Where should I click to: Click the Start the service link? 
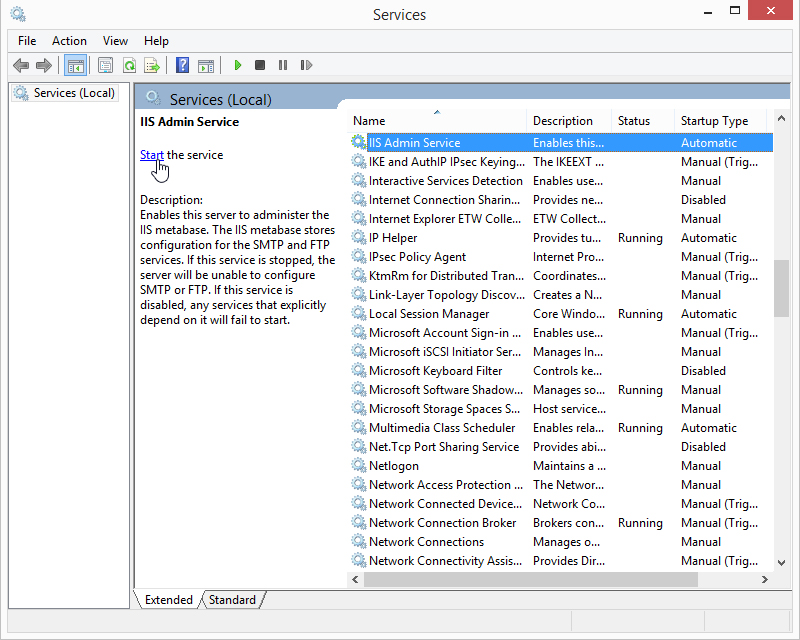click(x=152, y=155)
